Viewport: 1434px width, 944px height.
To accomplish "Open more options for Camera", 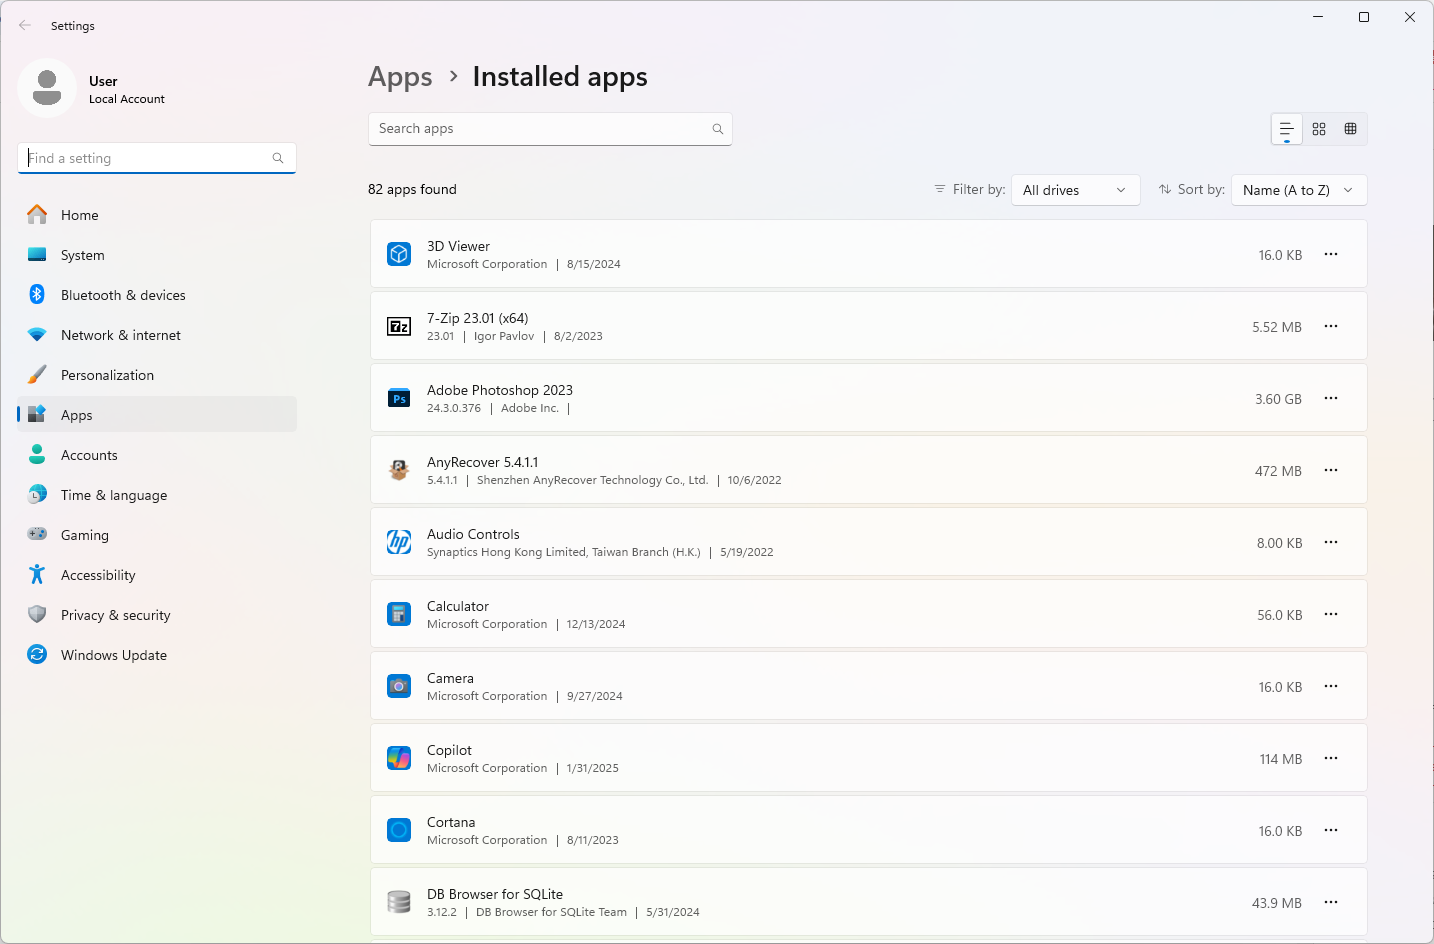I will click(1331, 686).
